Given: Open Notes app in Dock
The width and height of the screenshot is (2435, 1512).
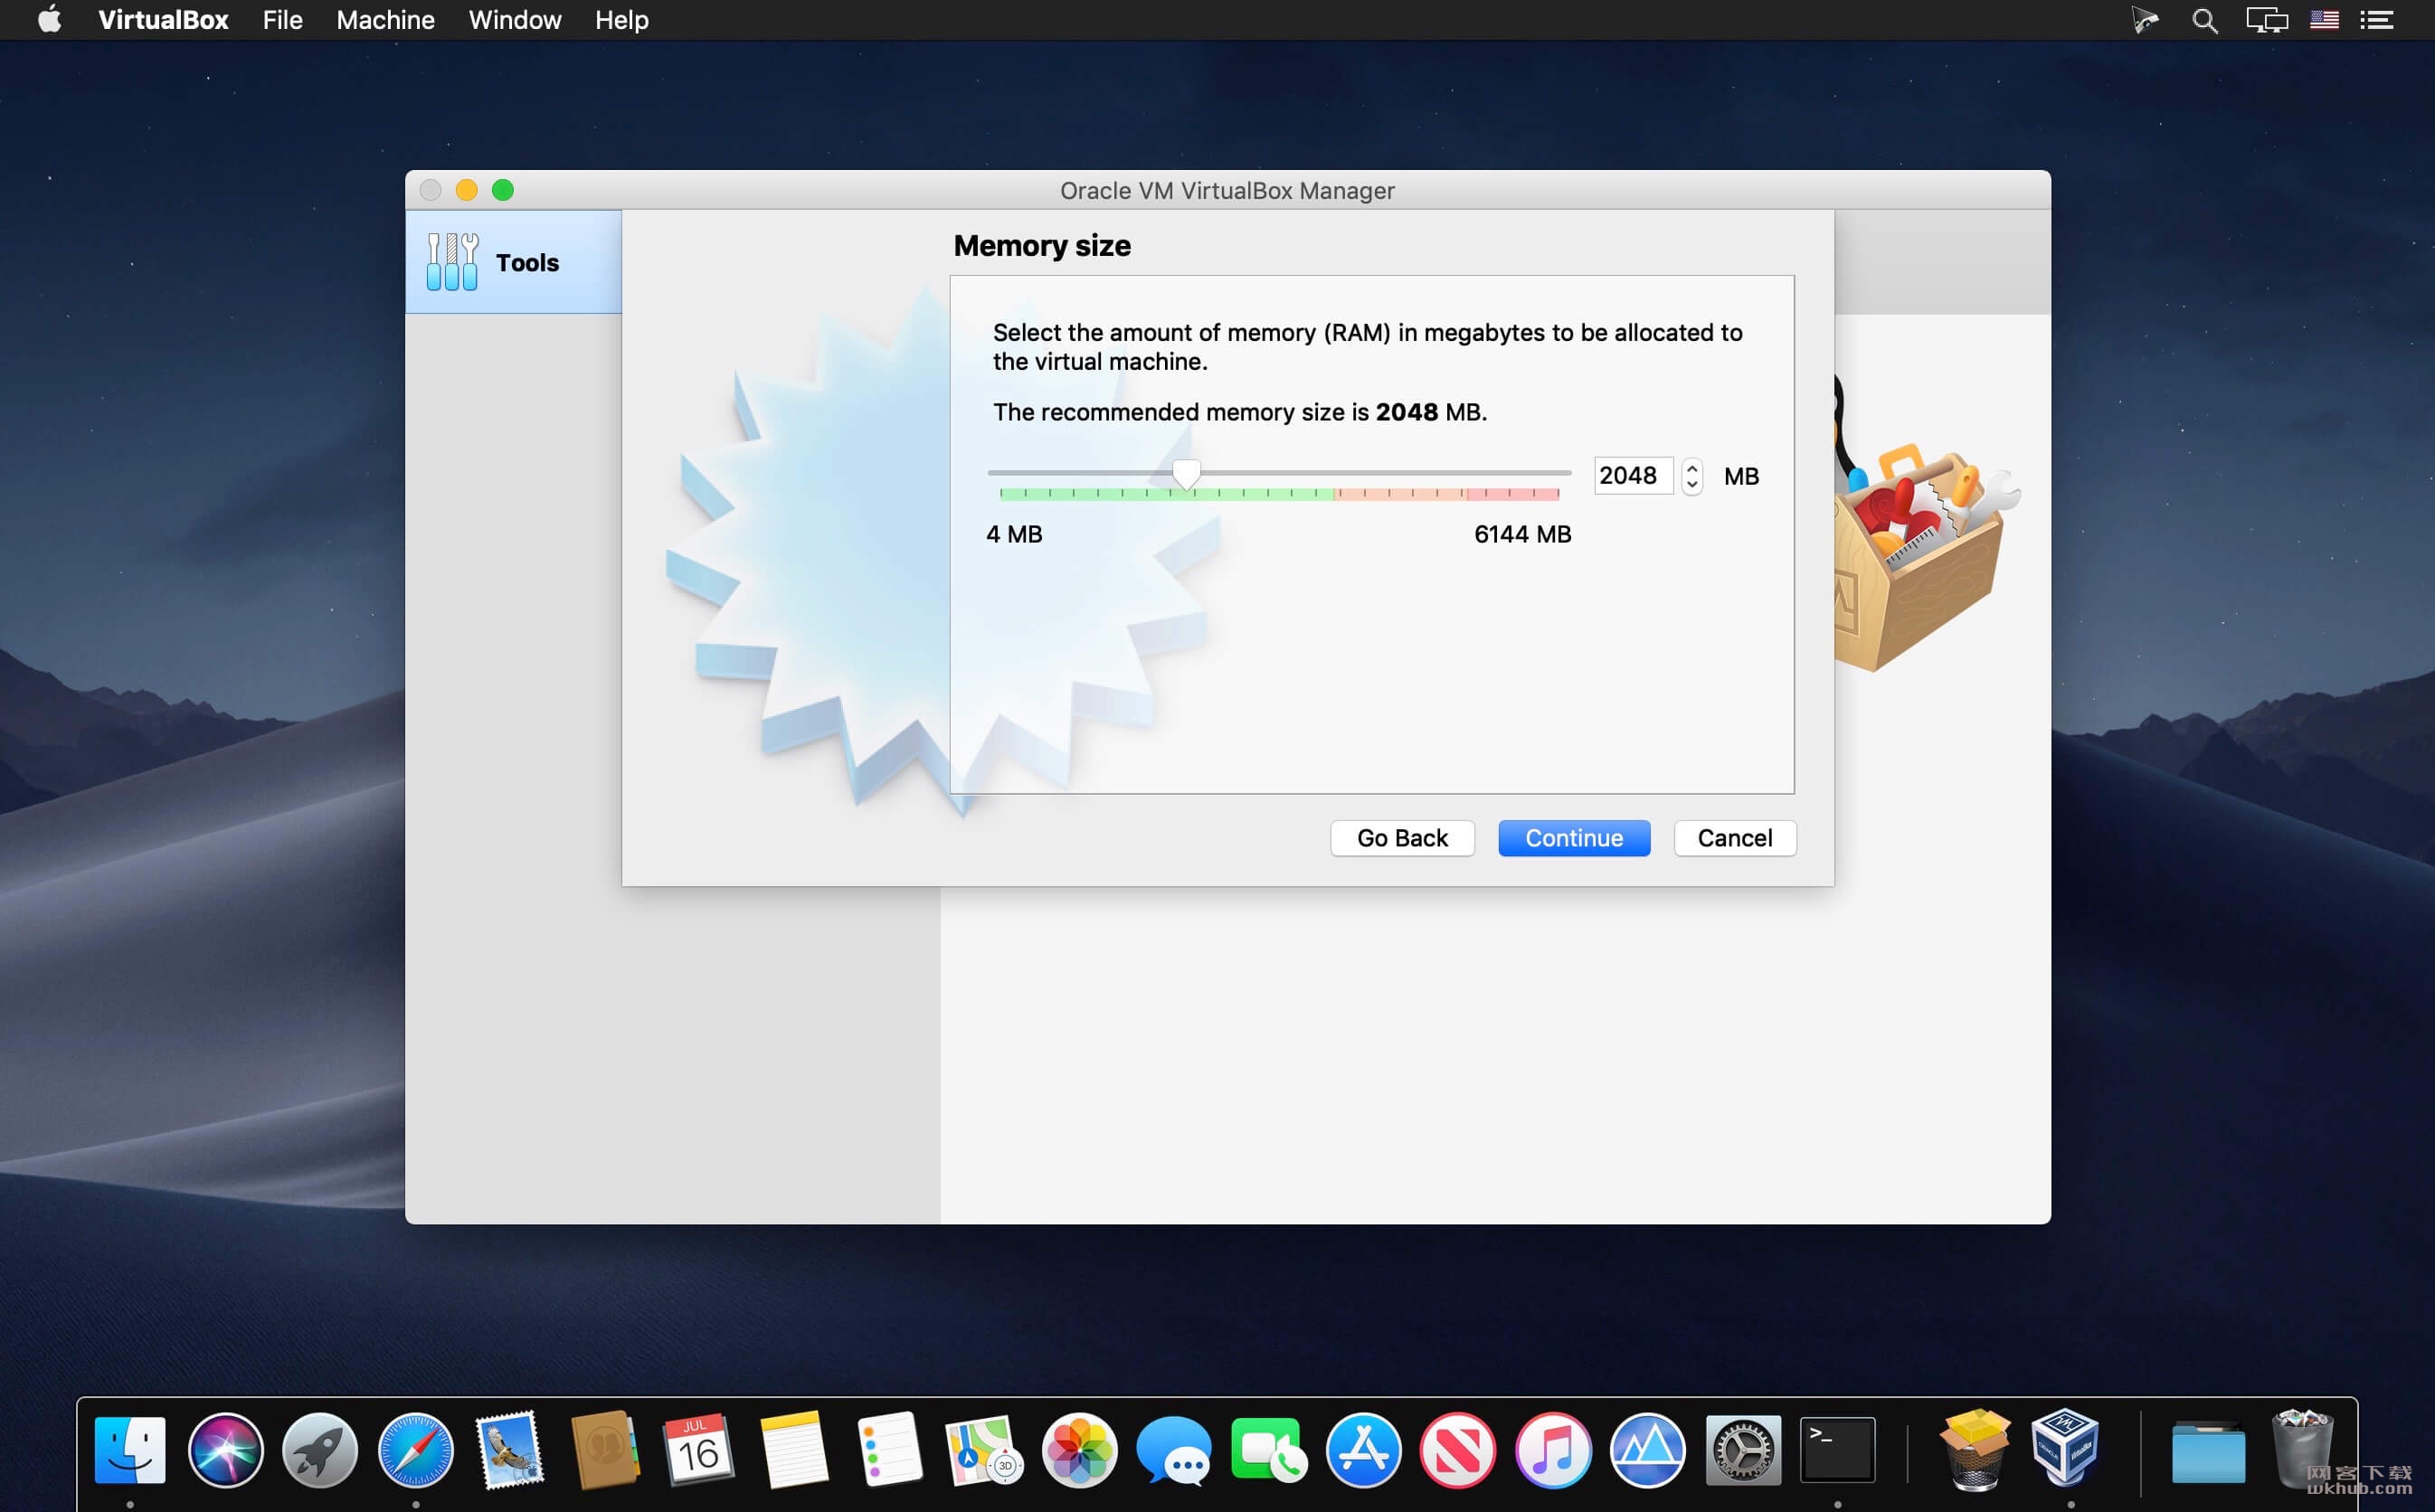Looking at the screenshot, I should point(794,1450).
